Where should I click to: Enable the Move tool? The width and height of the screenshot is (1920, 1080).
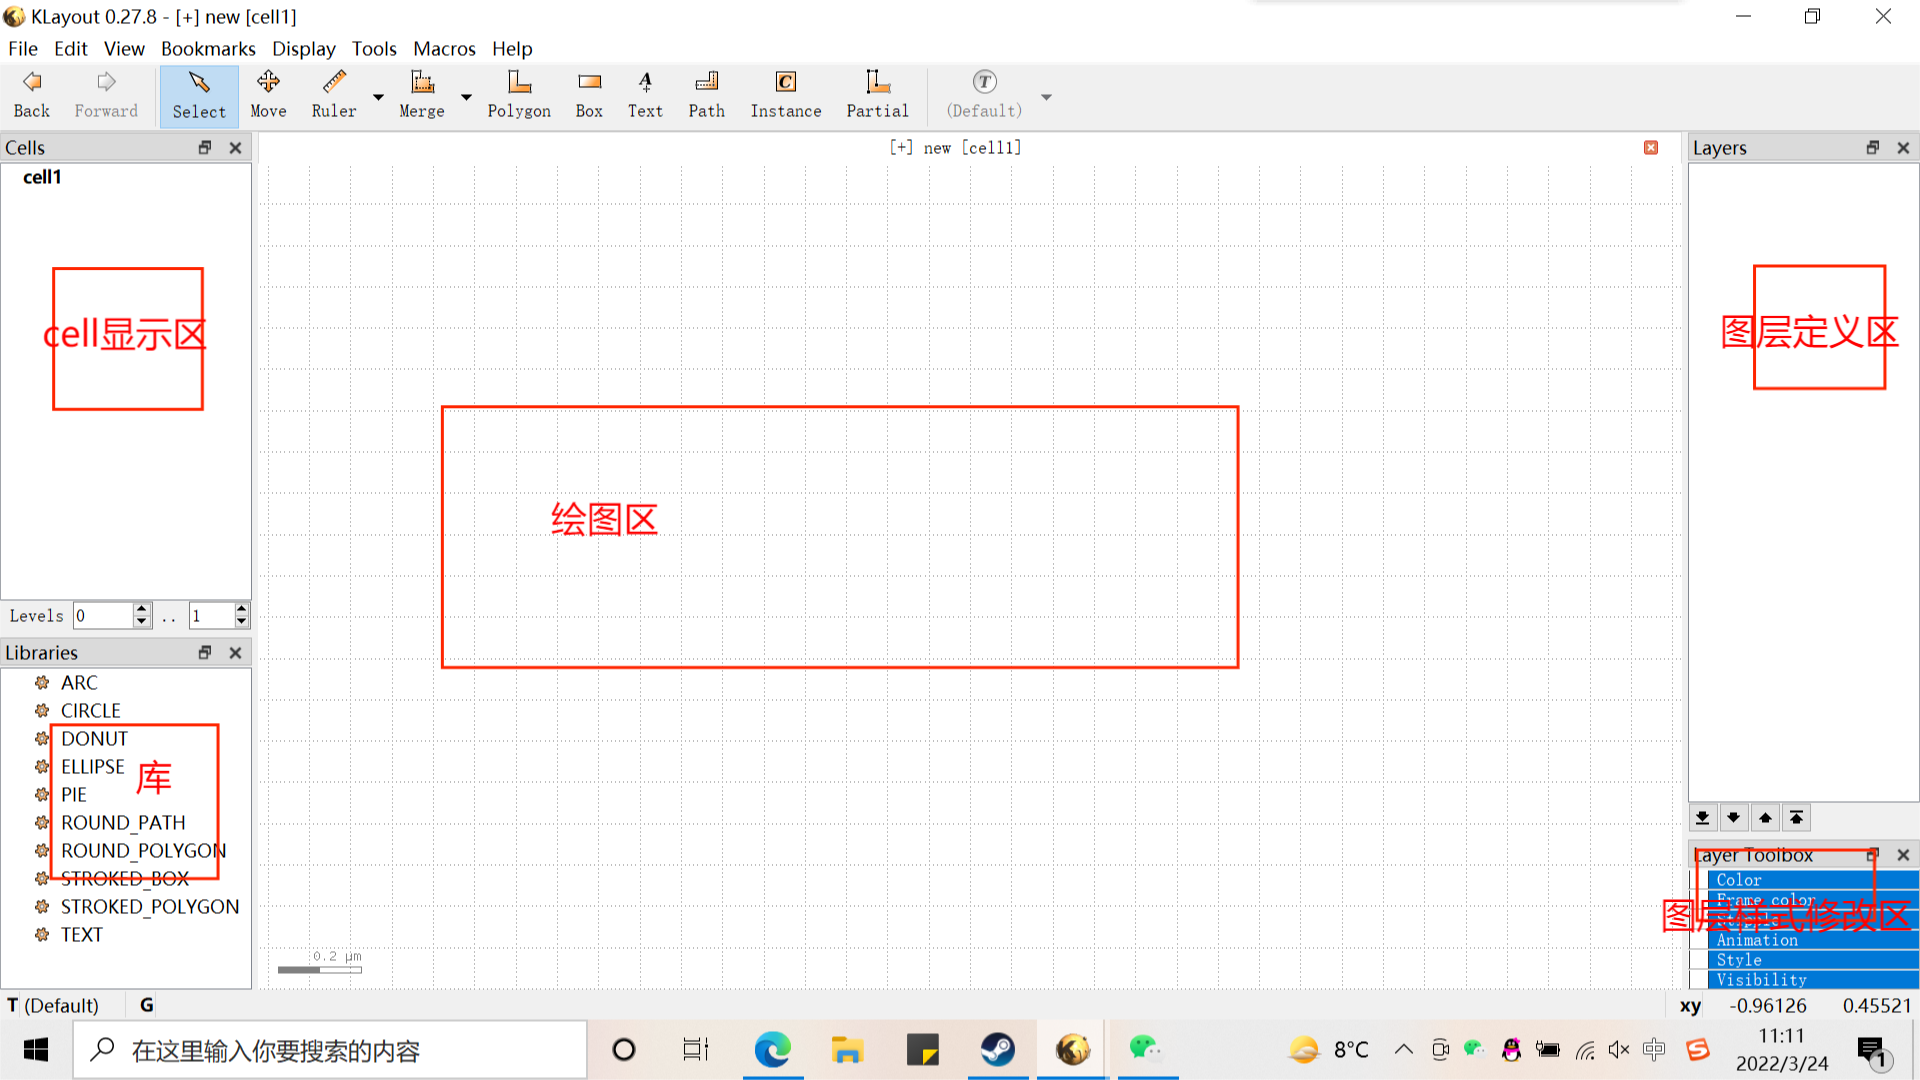[x=267, y=95]
